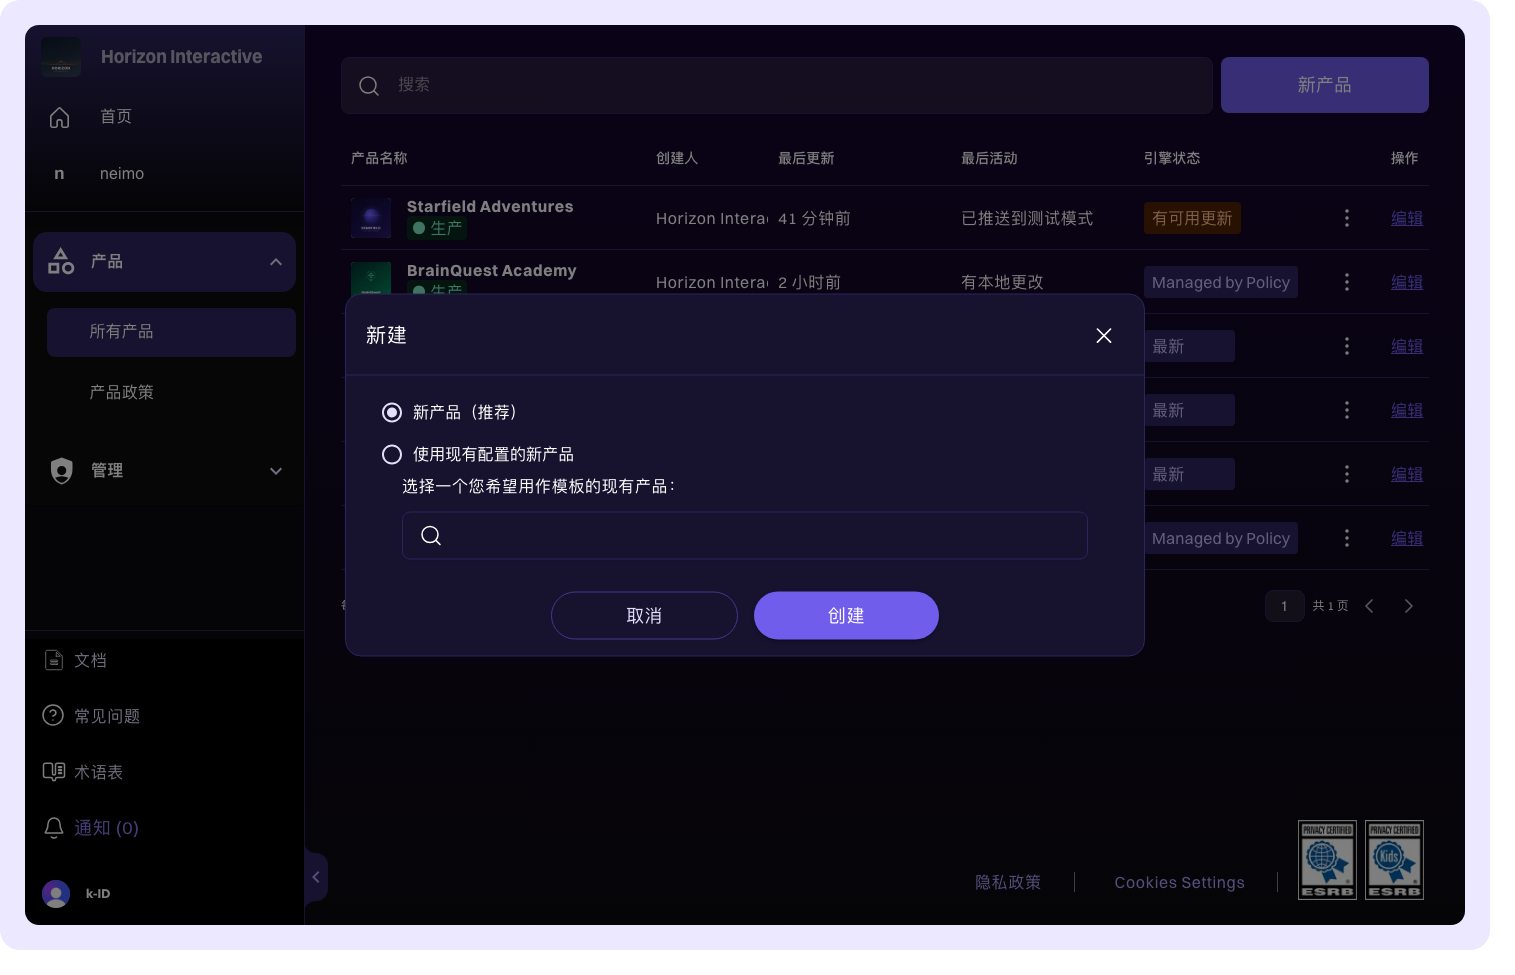Select the neimo workspace avatar letter

coord(59,174)
